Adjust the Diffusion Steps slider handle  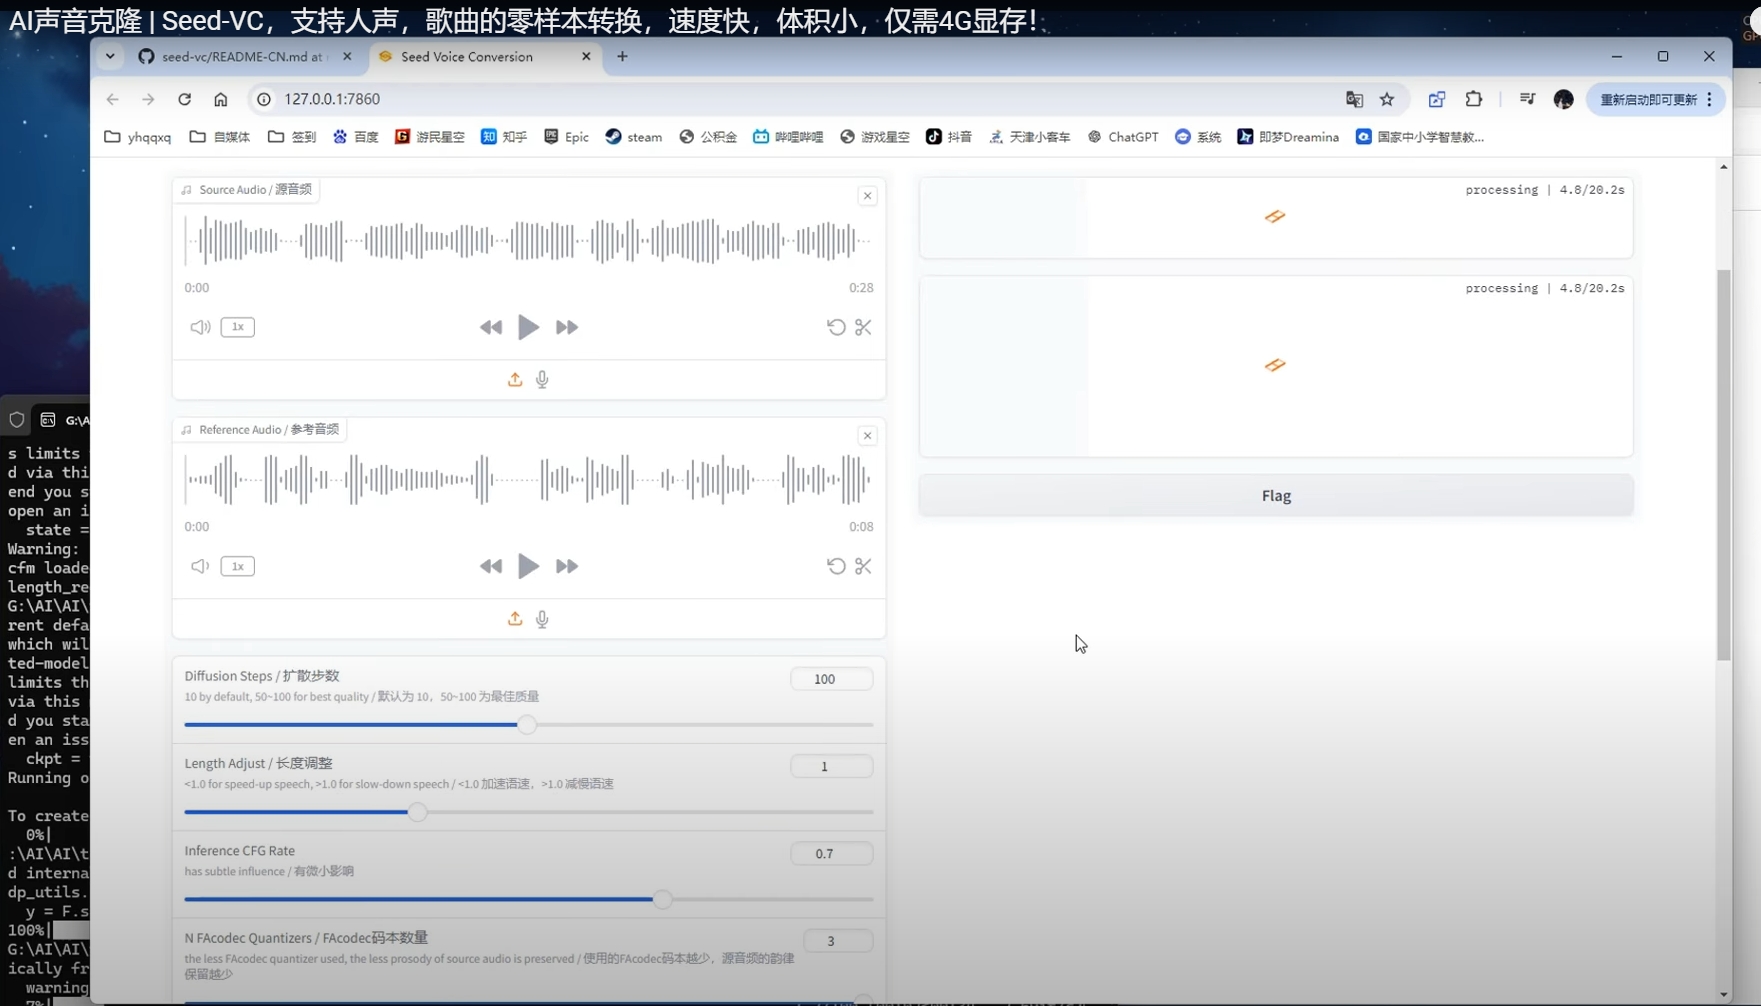tap(527, 725)
